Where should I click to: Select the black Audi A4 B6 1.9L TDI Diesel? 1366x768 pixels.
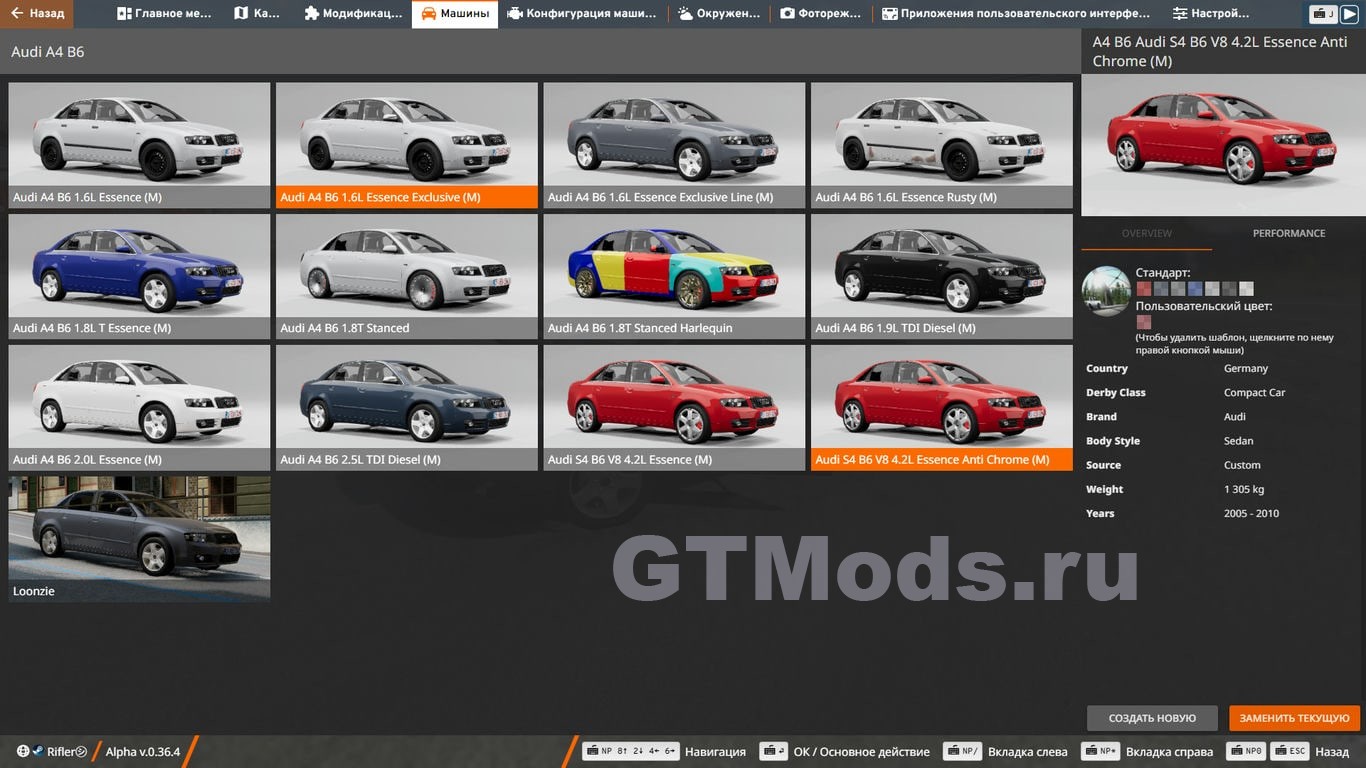click(x=942, y=276)
